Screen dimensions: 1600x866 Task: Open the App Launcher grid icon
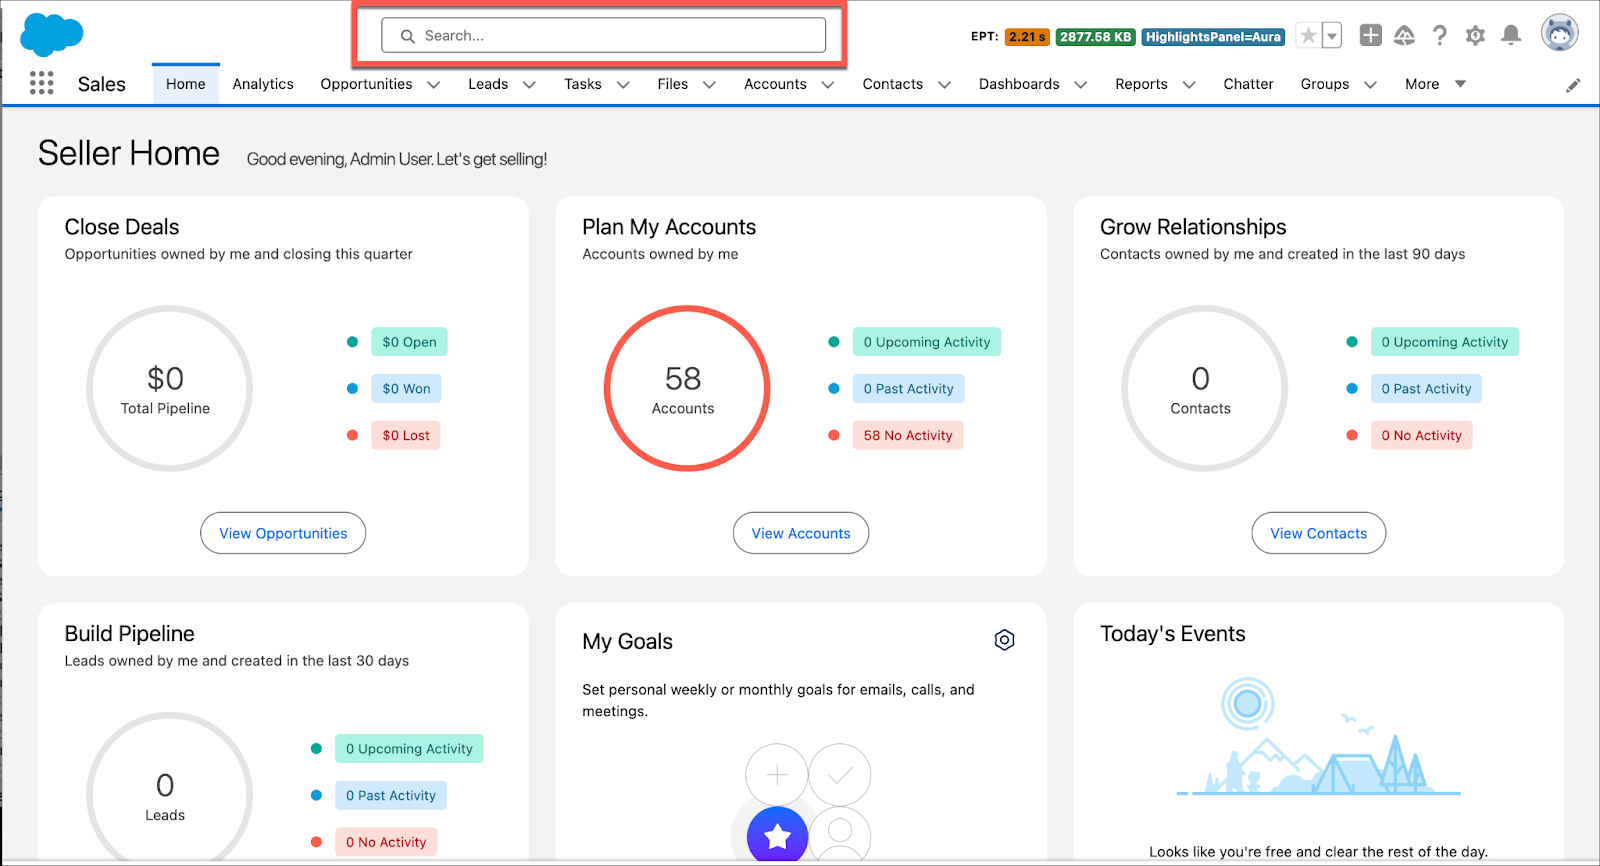41,83
